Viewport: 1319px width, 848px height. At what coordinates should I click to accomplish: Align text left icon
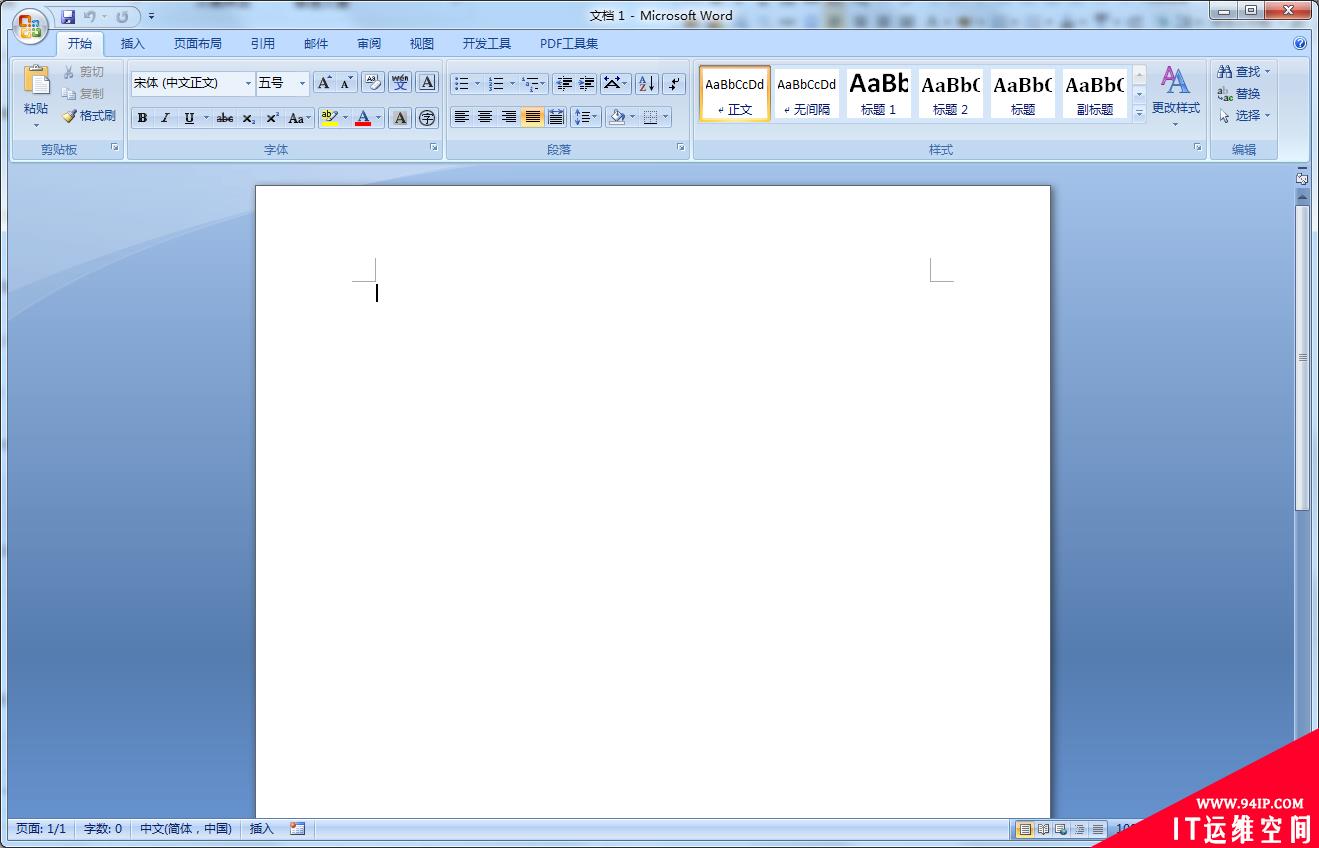[x=461, y=117]
